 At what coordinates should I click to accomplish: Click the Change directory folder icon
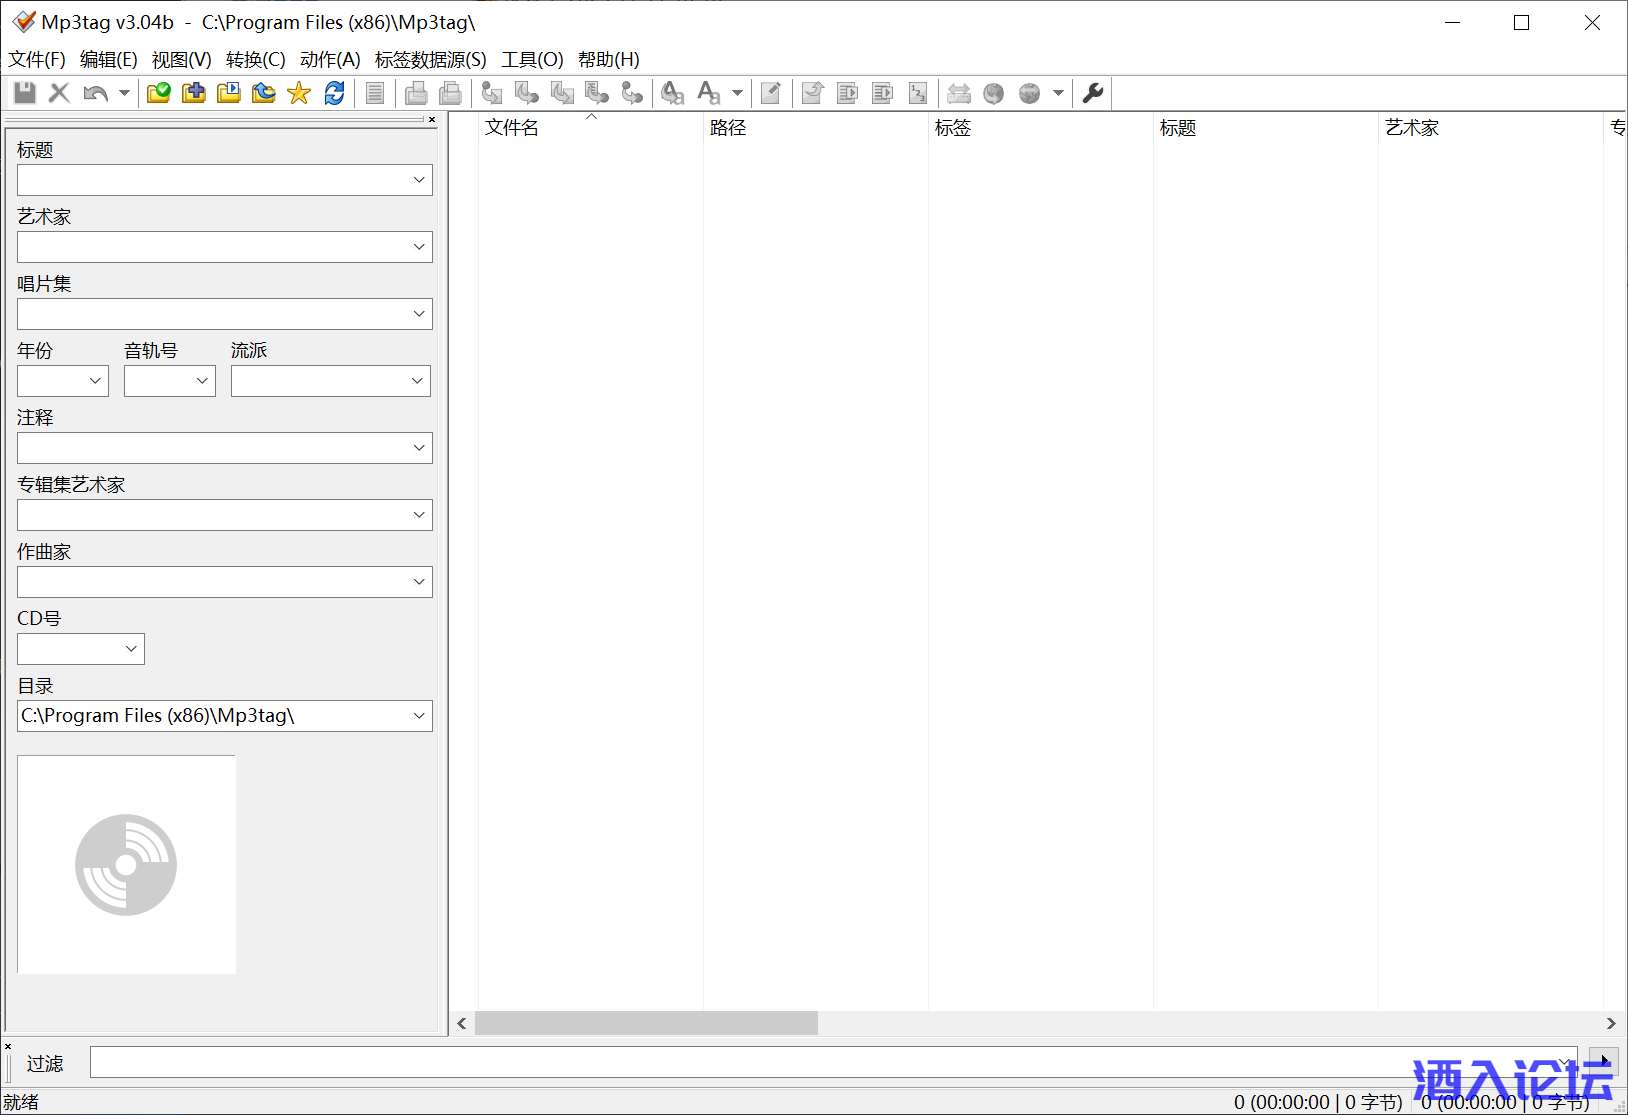159,93
